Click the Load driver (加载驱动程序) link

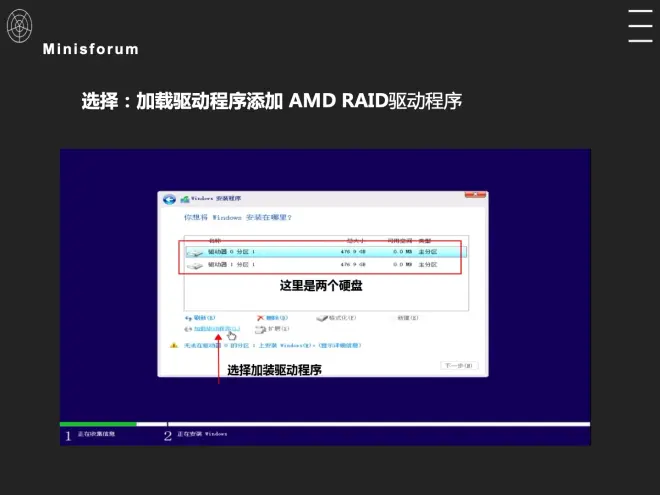pos(217,329)
